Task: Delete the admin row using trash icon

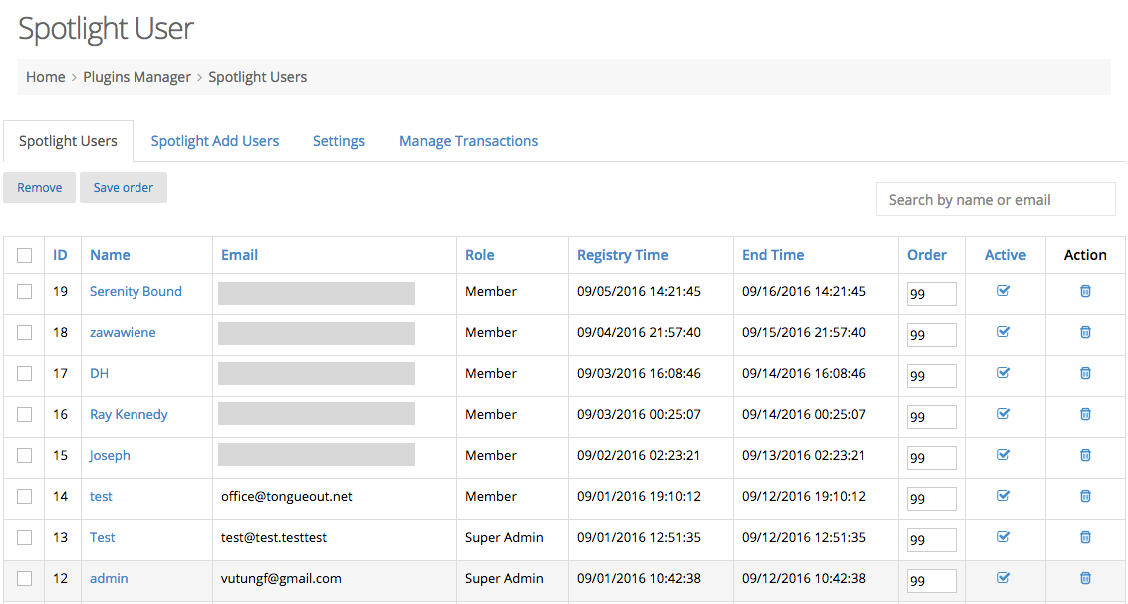Action: click(x=1086, y=578)
